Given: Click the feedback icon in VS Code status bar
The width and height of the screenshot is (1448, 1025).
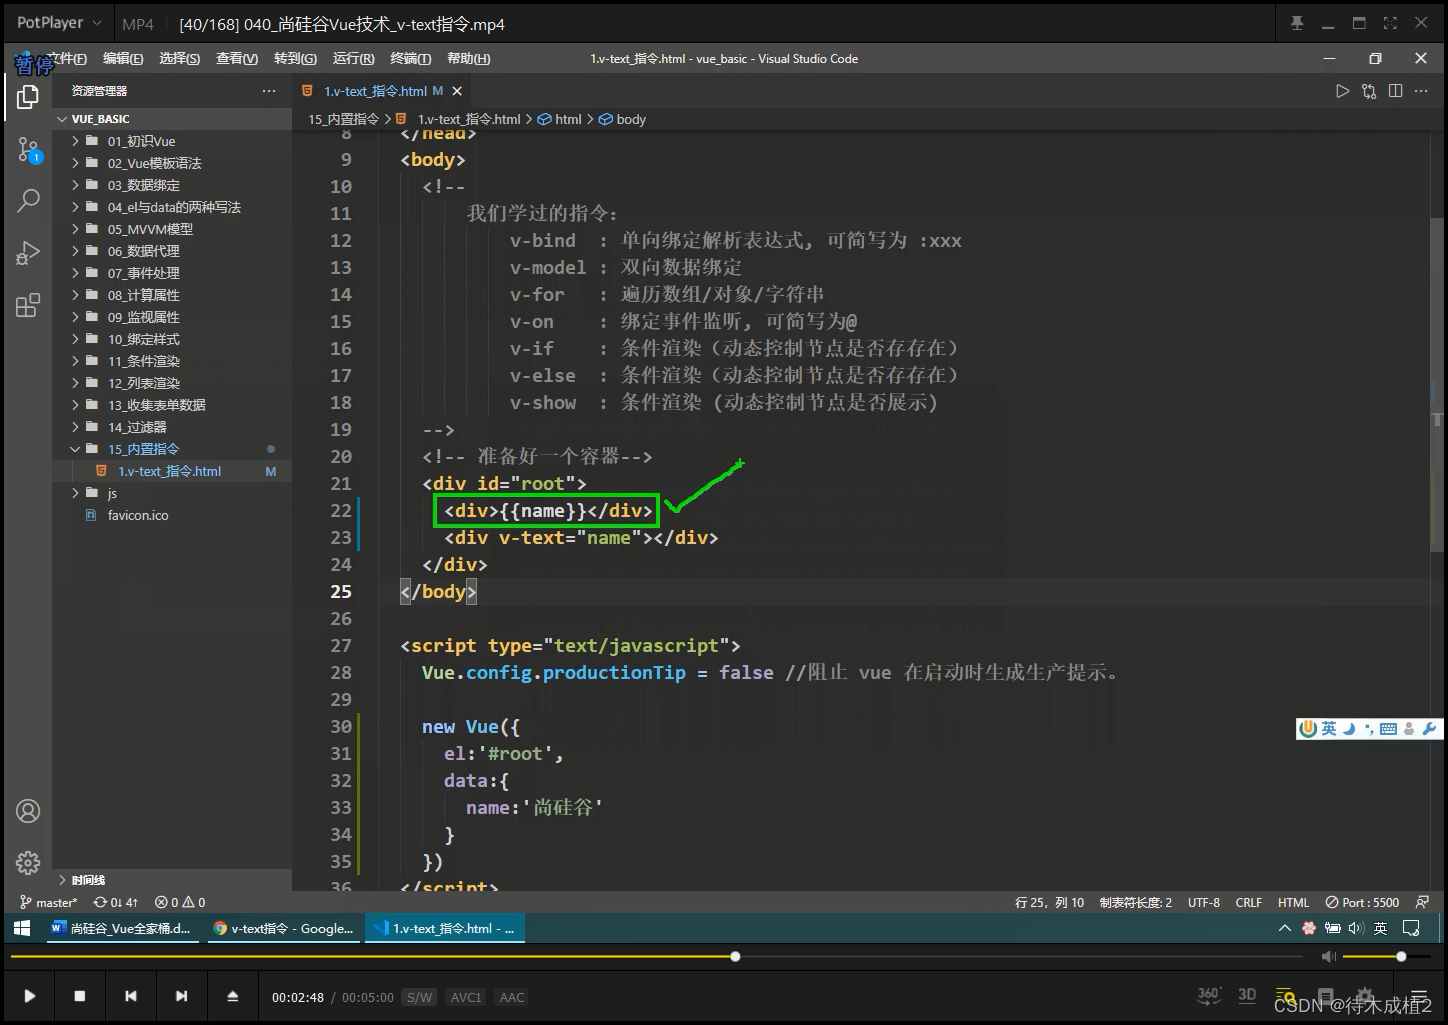Looking at the screenshot, I should pos(1422,902).
